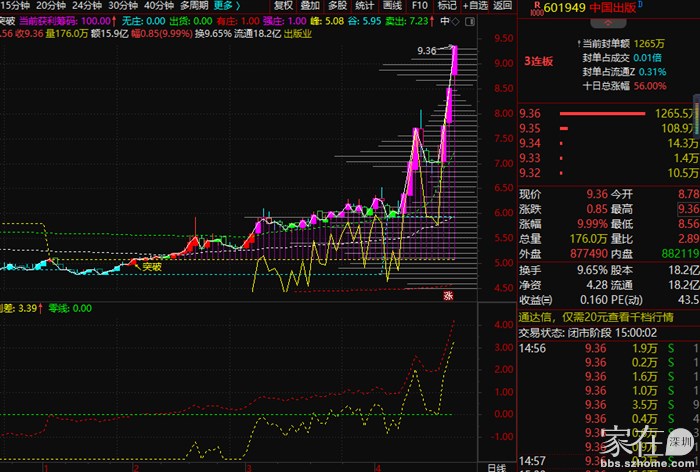Switch to 15分钟 period tab
The width and height of the screenshot is (700, 472).
[14, 5]
